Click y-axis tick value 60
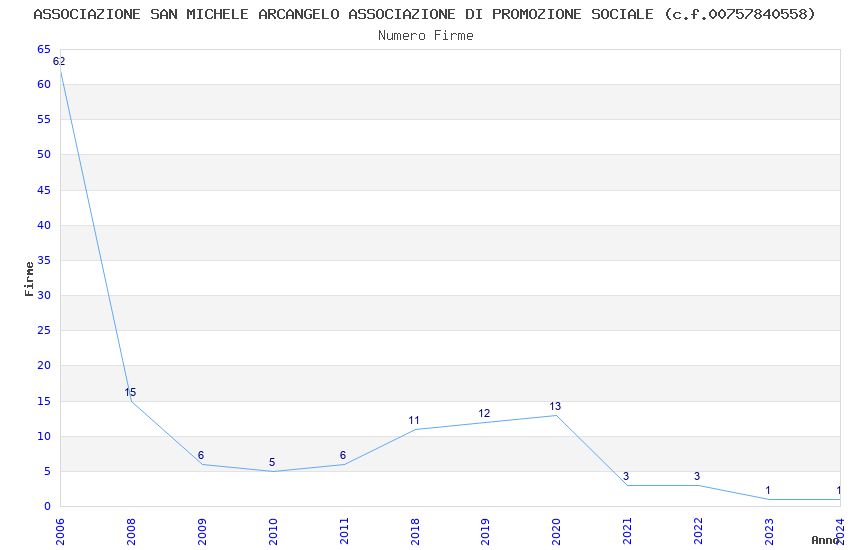Image resolution: width=850 pixels, height=550 pixels. point(44,85)
